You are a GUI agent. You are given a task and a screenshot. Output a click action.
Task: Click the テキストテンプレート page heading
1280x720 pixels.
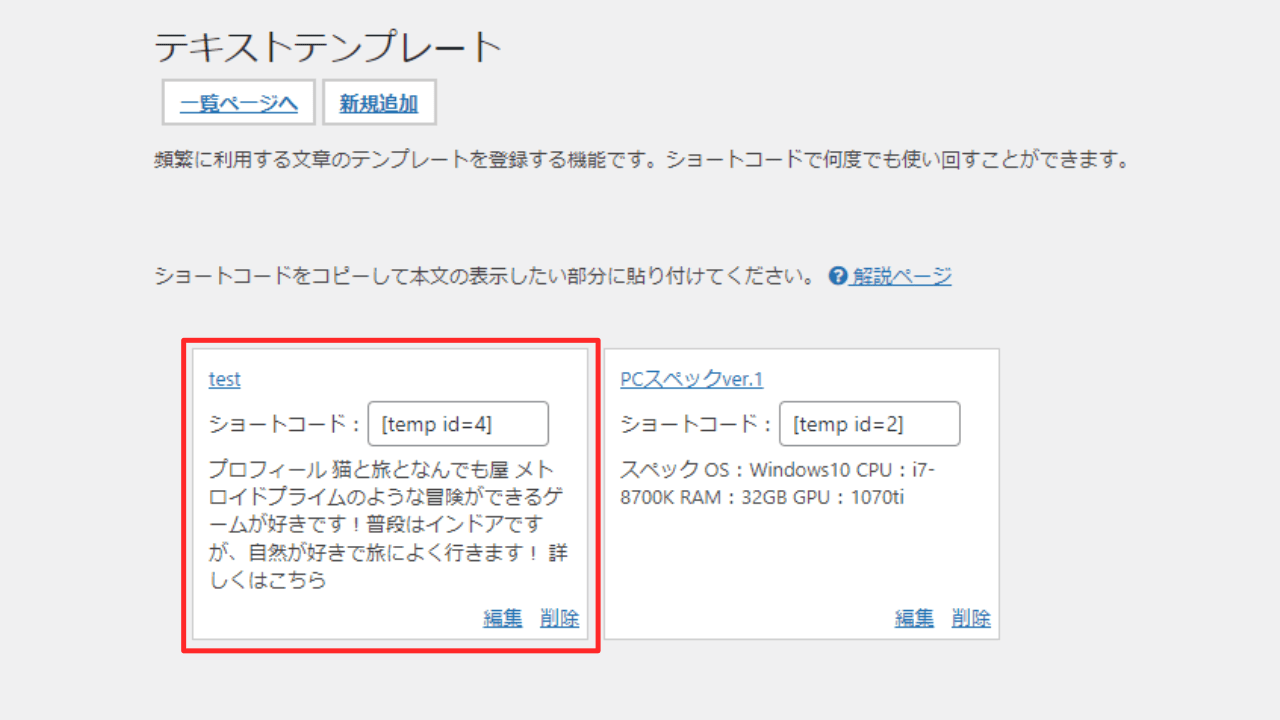[x=328, y=47]
